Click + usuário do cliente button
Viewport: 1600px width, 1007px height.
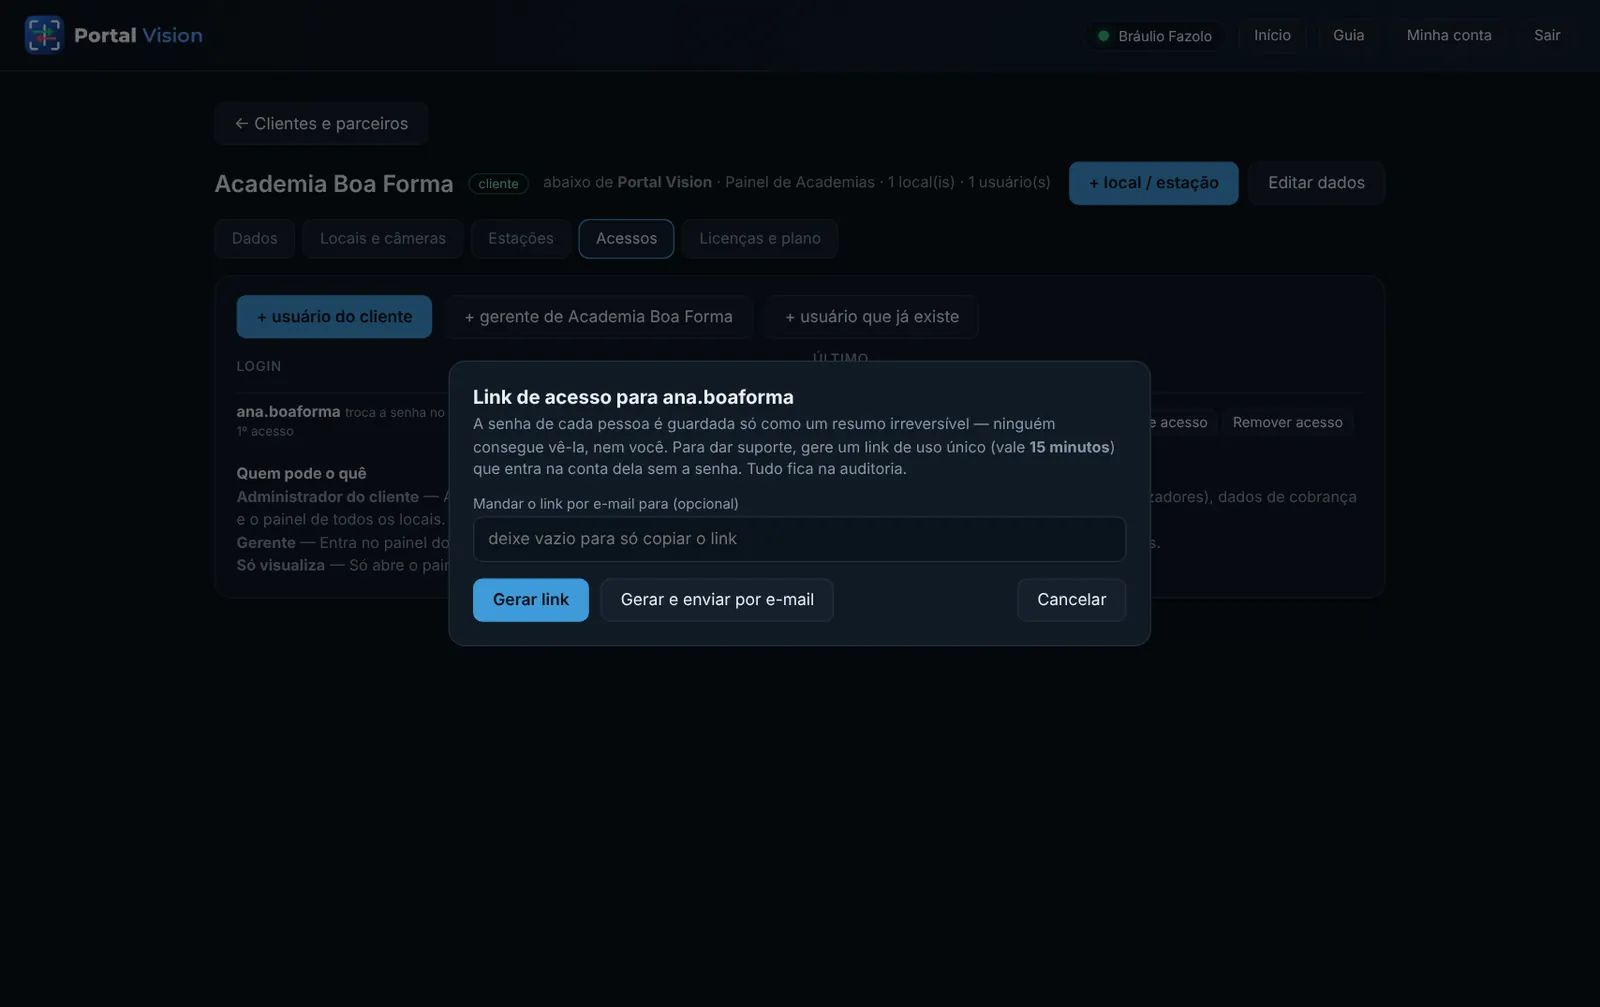click(334, 317)
